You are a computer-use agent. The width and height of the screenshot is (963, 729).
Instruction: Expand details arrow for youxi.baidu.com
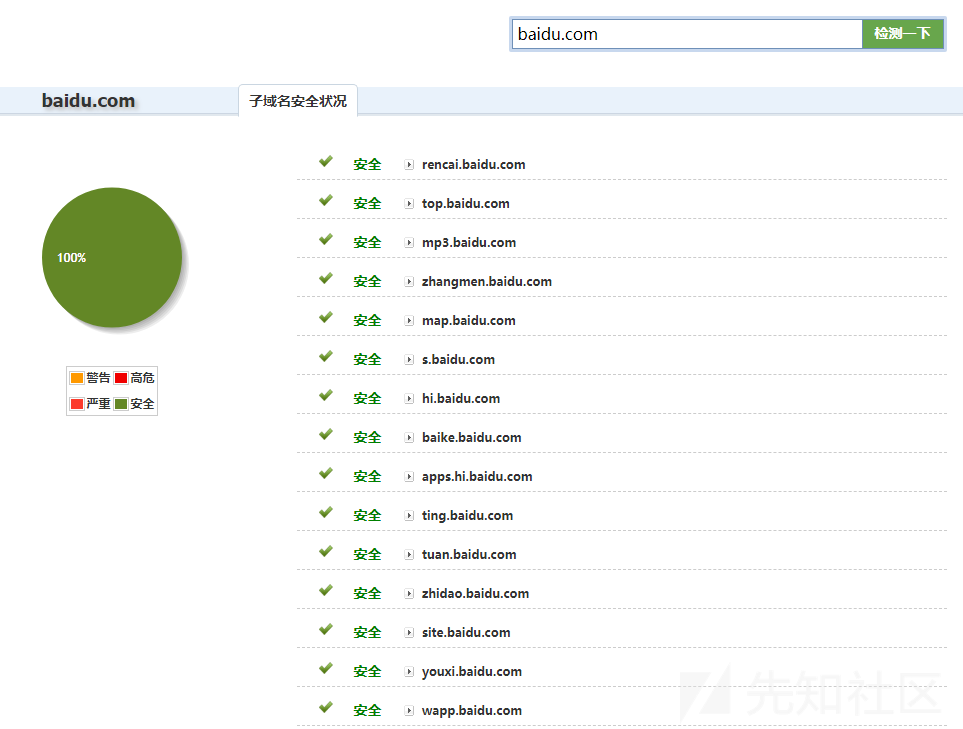[409, 672]
